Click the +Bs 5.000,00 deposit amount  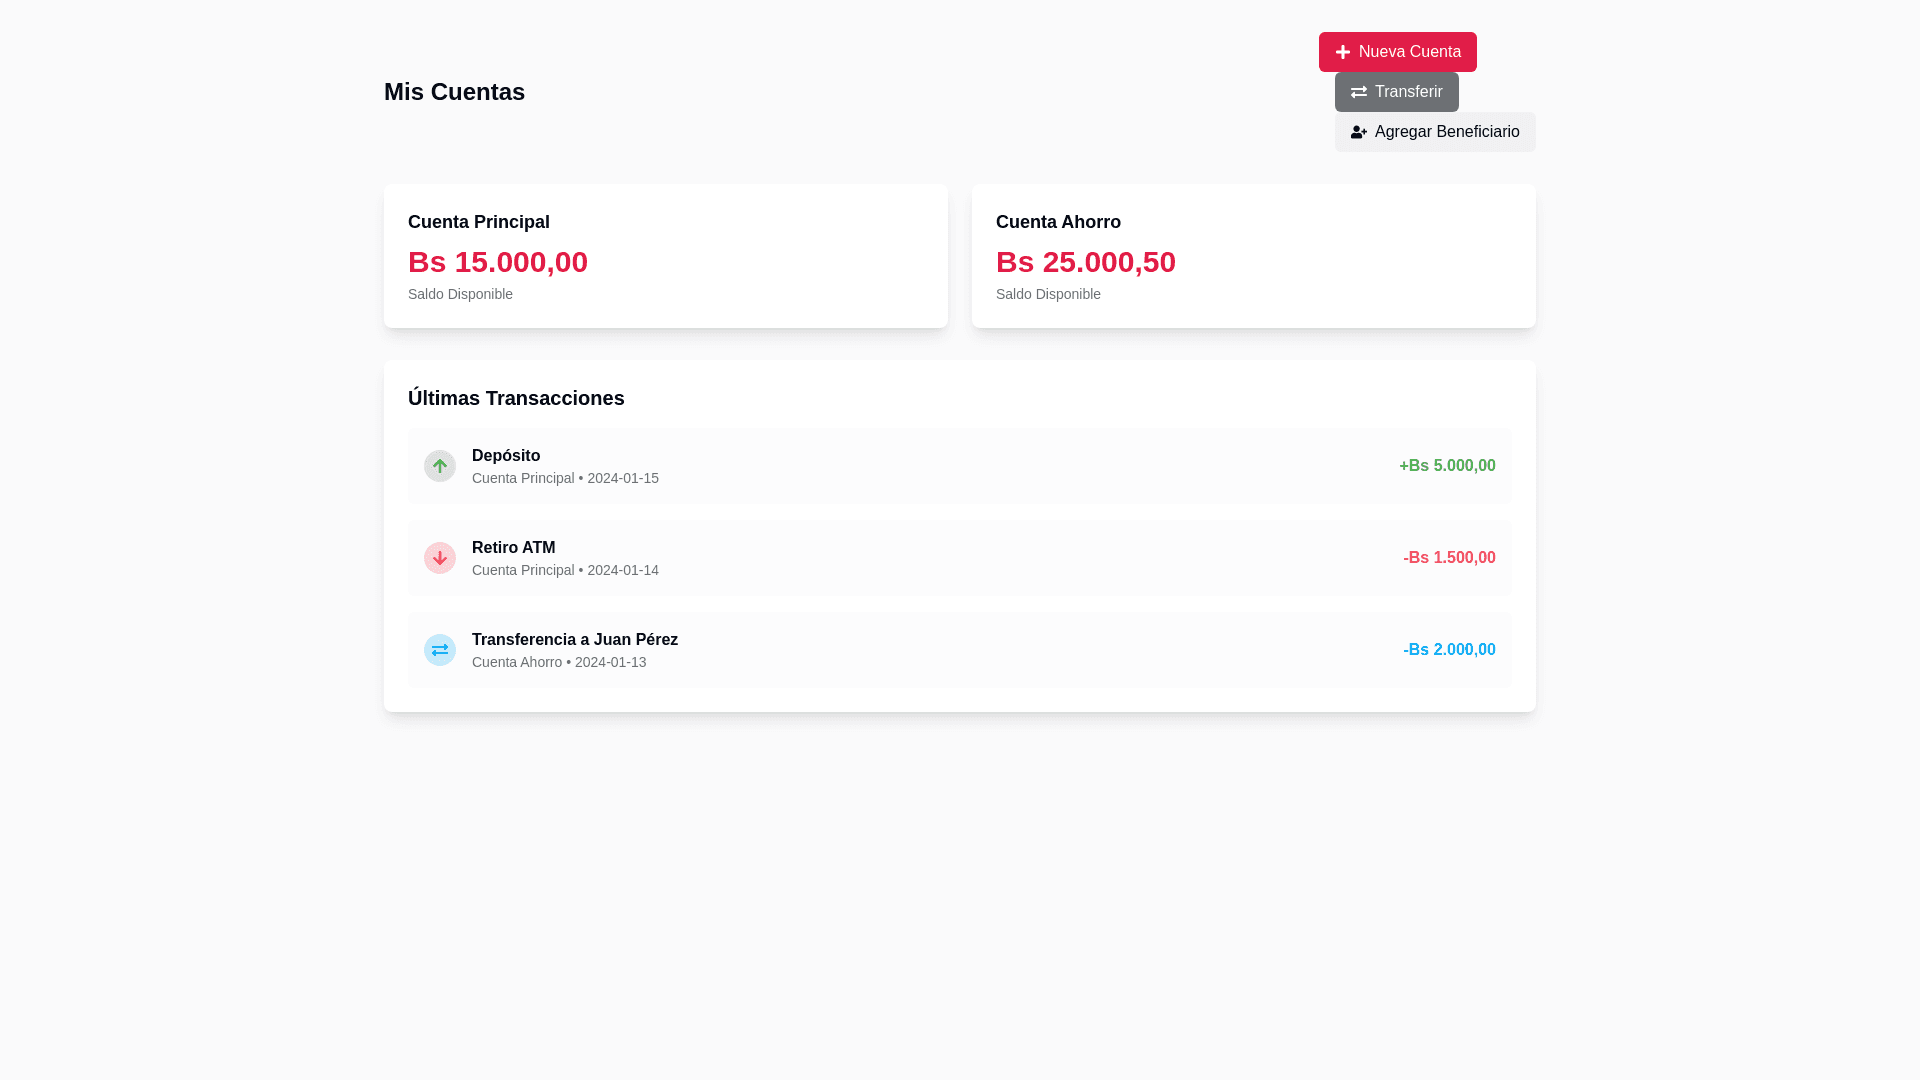click(x=1447, y=466)
